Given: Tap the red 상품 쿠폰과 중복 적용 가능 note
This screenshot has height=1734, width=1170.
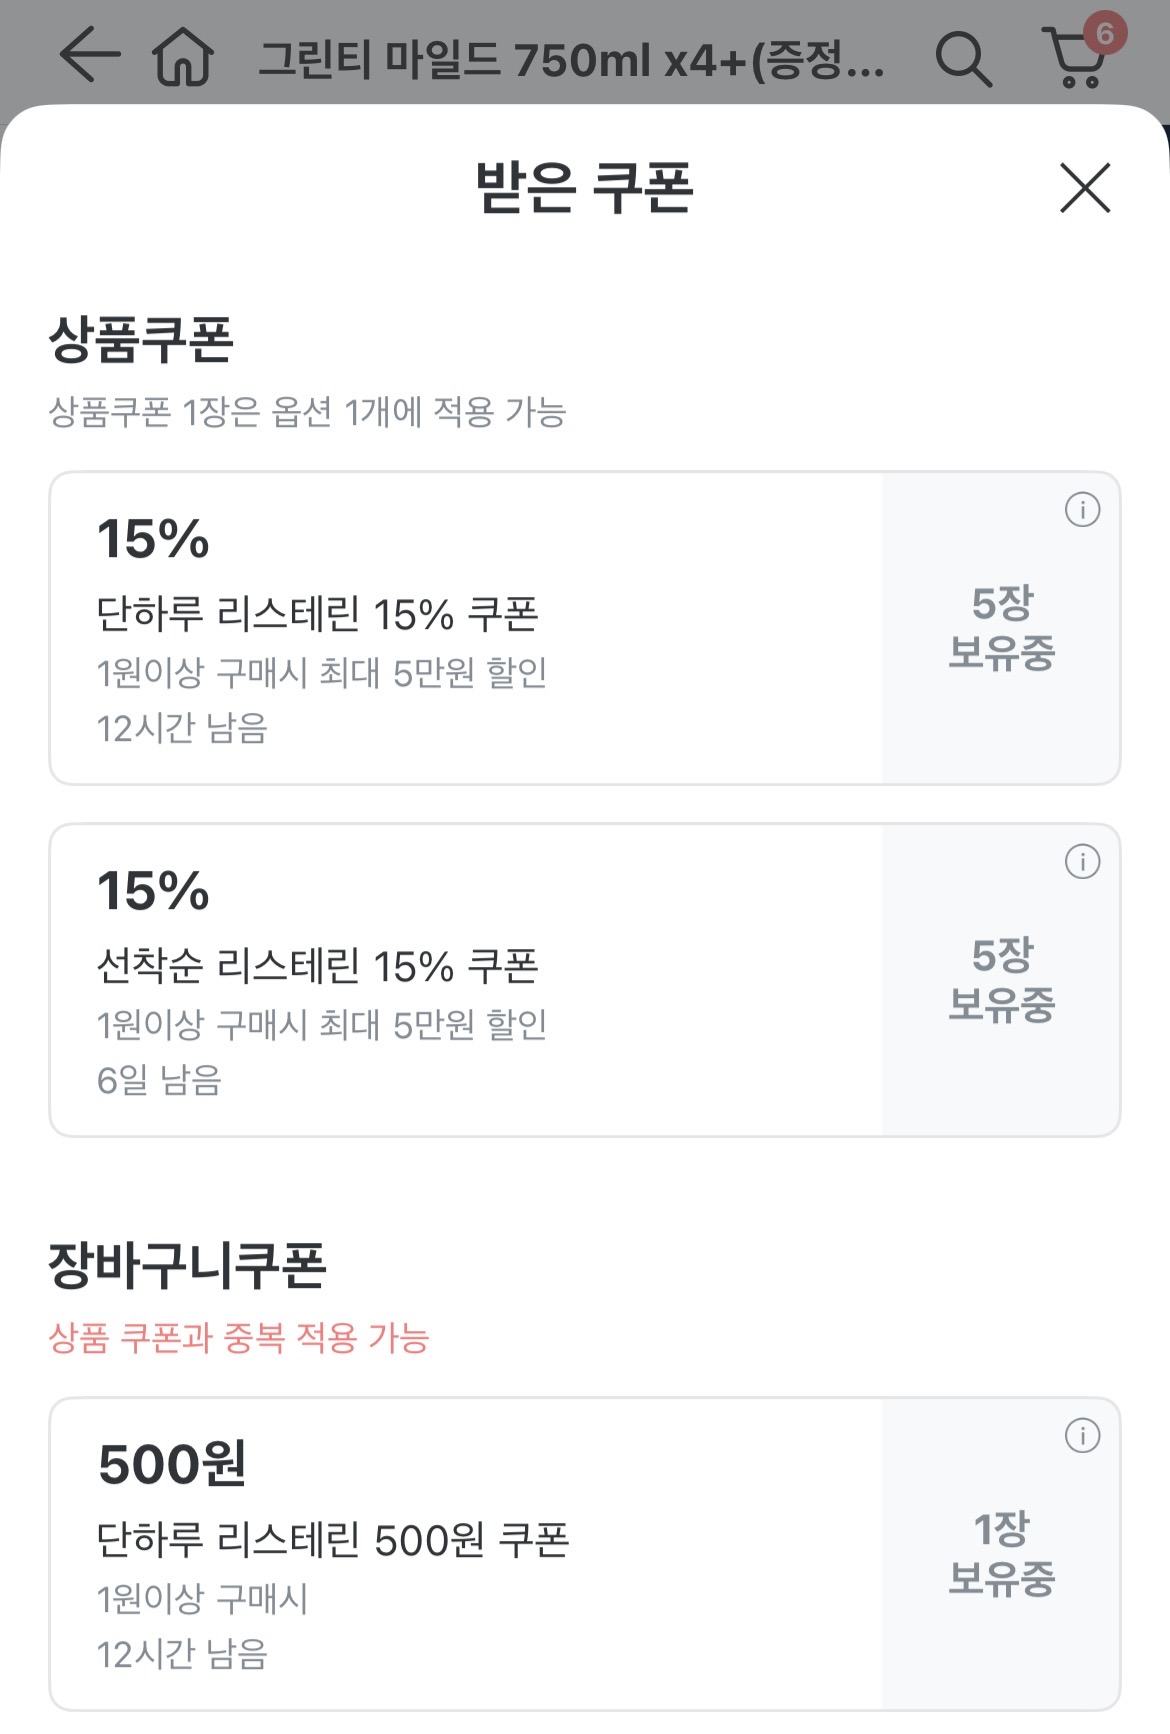Looking at the screenshot, I should click(x=239, y=1338).
